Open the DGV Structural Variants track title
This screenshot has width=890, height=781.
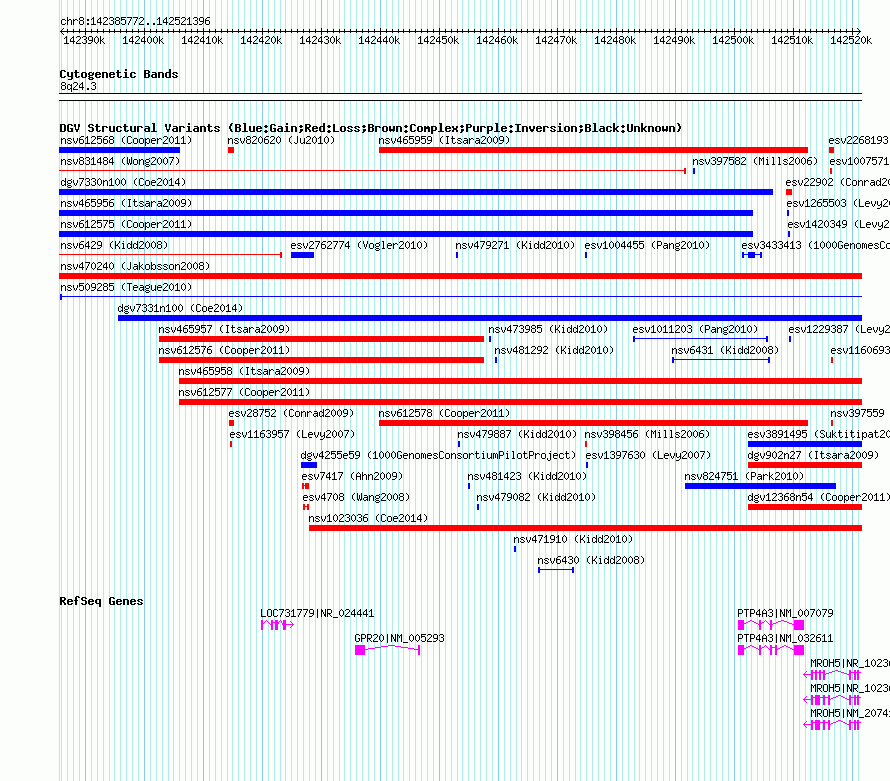pyautogui.click(x=370, y=128)
